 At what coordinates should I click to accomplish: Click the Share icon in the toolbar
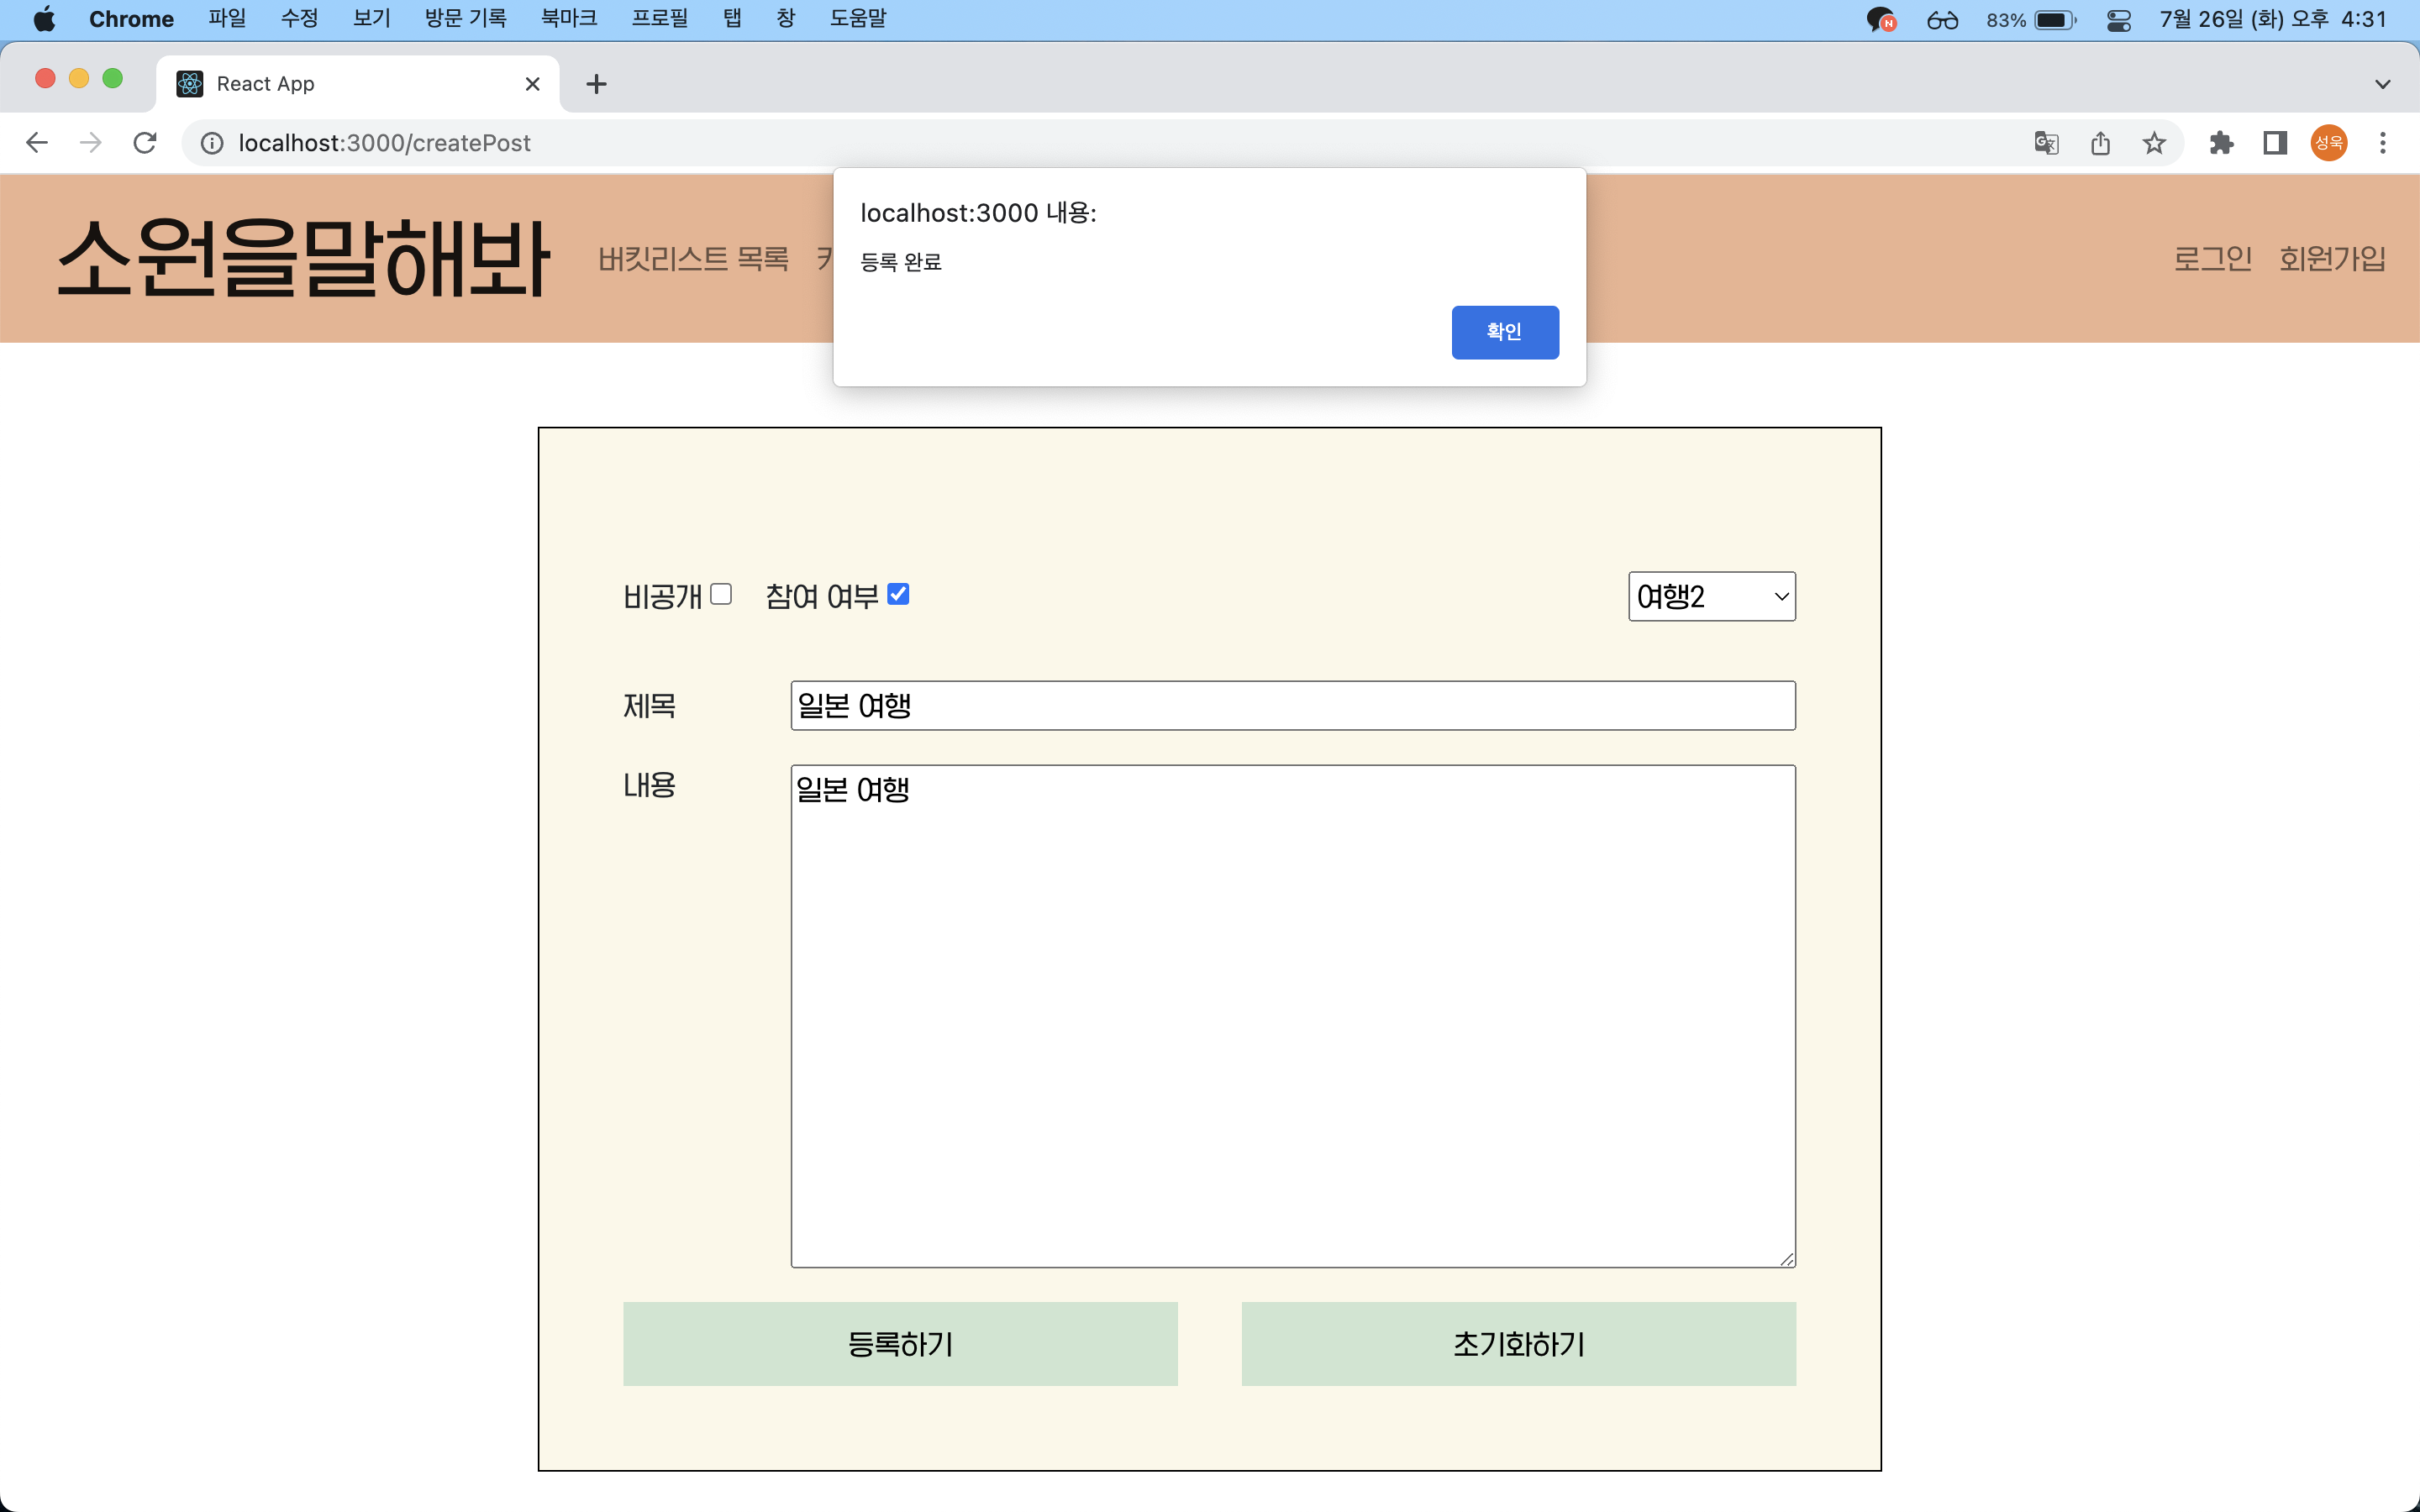2100,143
